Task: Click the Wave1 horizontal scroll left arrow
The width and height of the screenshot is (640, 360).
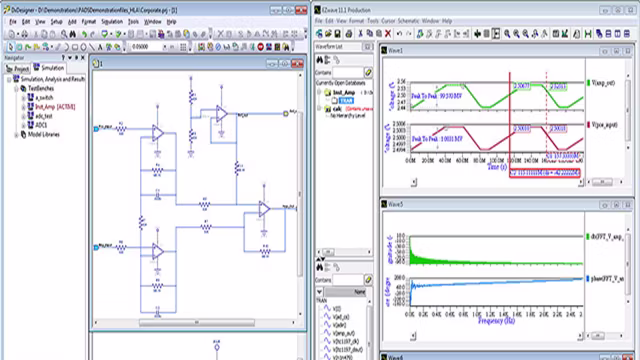Action: pos(414,182)
